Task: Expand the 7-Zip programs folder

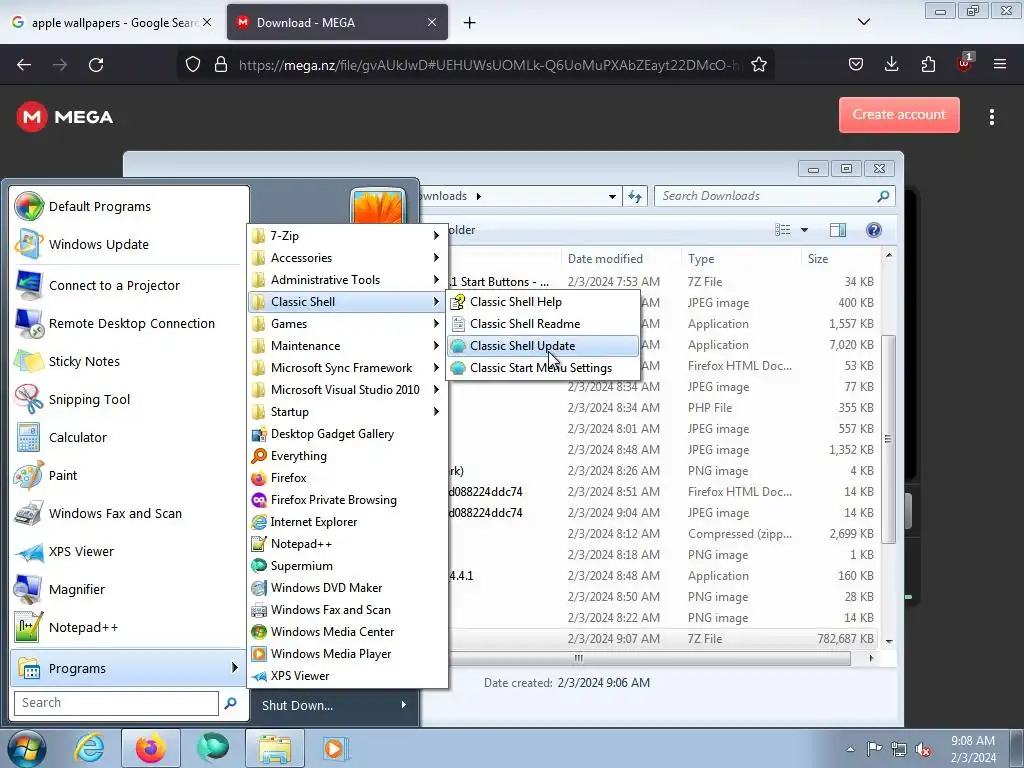Action: 347,236
